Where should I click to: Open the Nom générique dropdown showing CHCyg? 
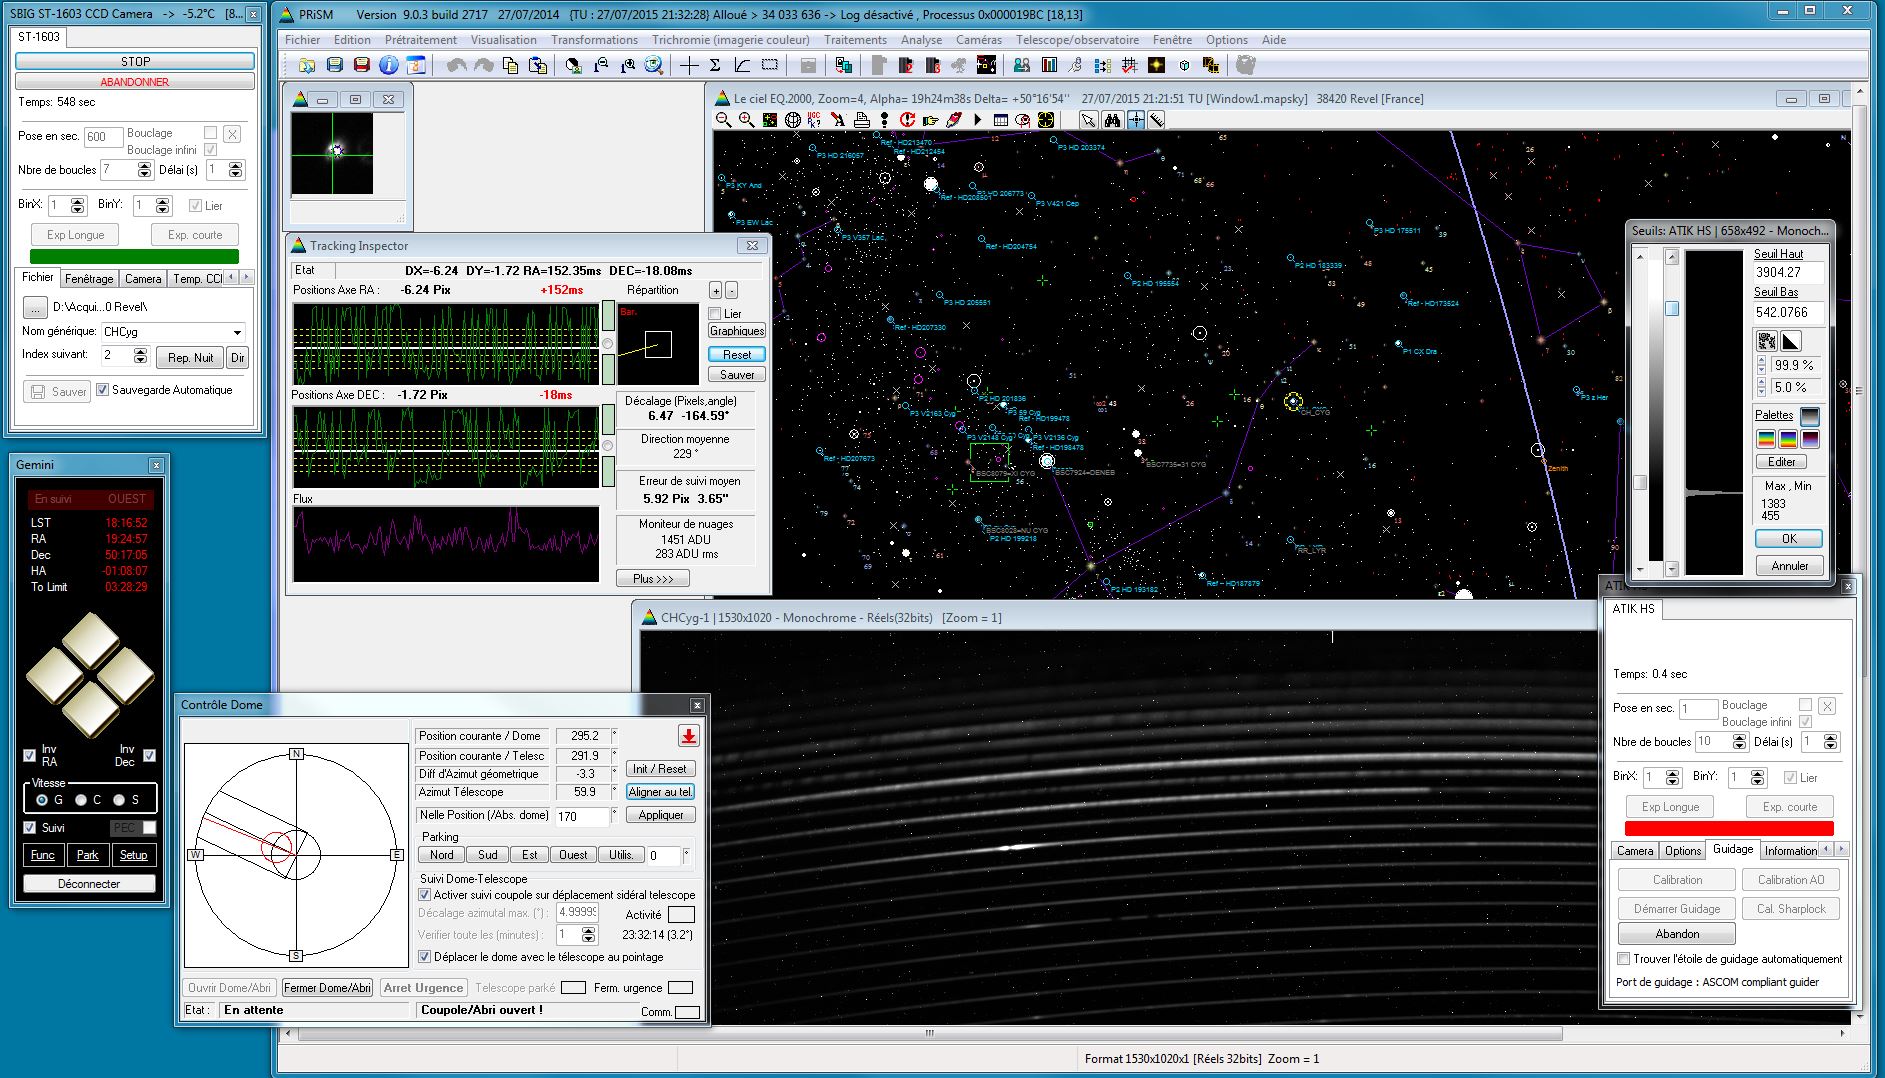pyautogui.click(x=237, y=332)
